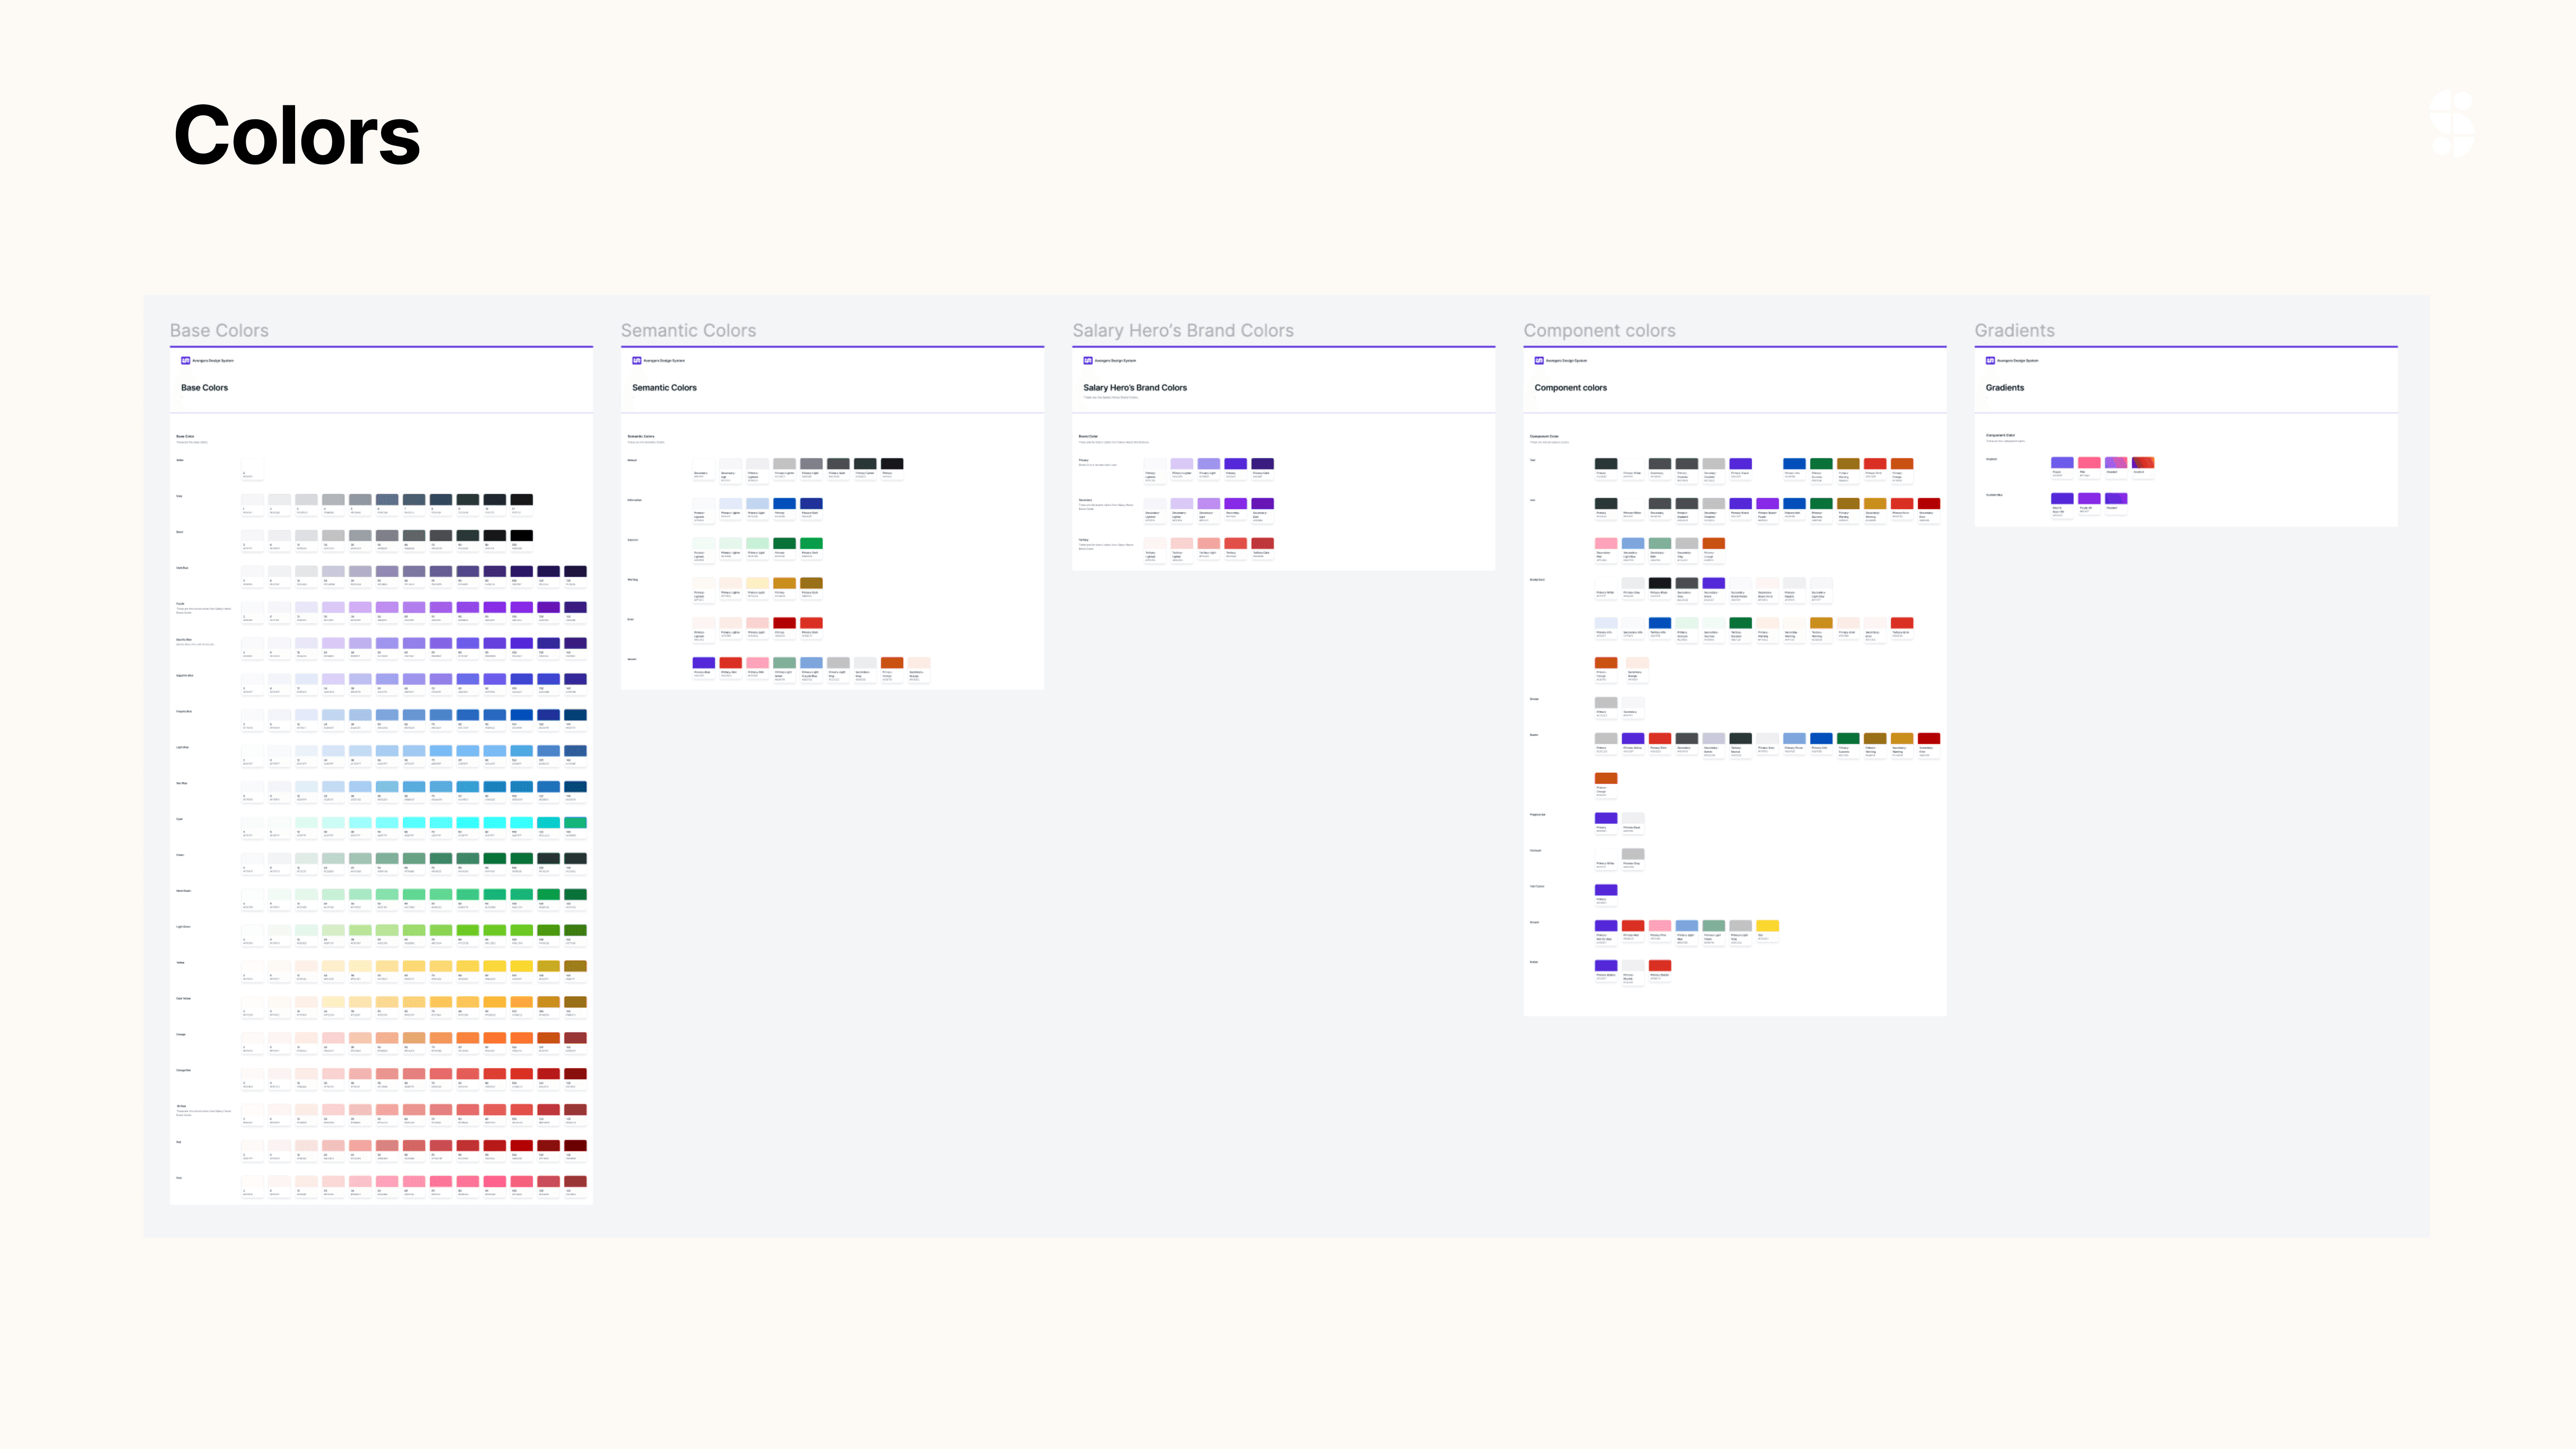Click the bold "Semantic Colors" heading inside the frame
The image size is (2576, 1449).
pyautogui.click(x=664, y=388)
